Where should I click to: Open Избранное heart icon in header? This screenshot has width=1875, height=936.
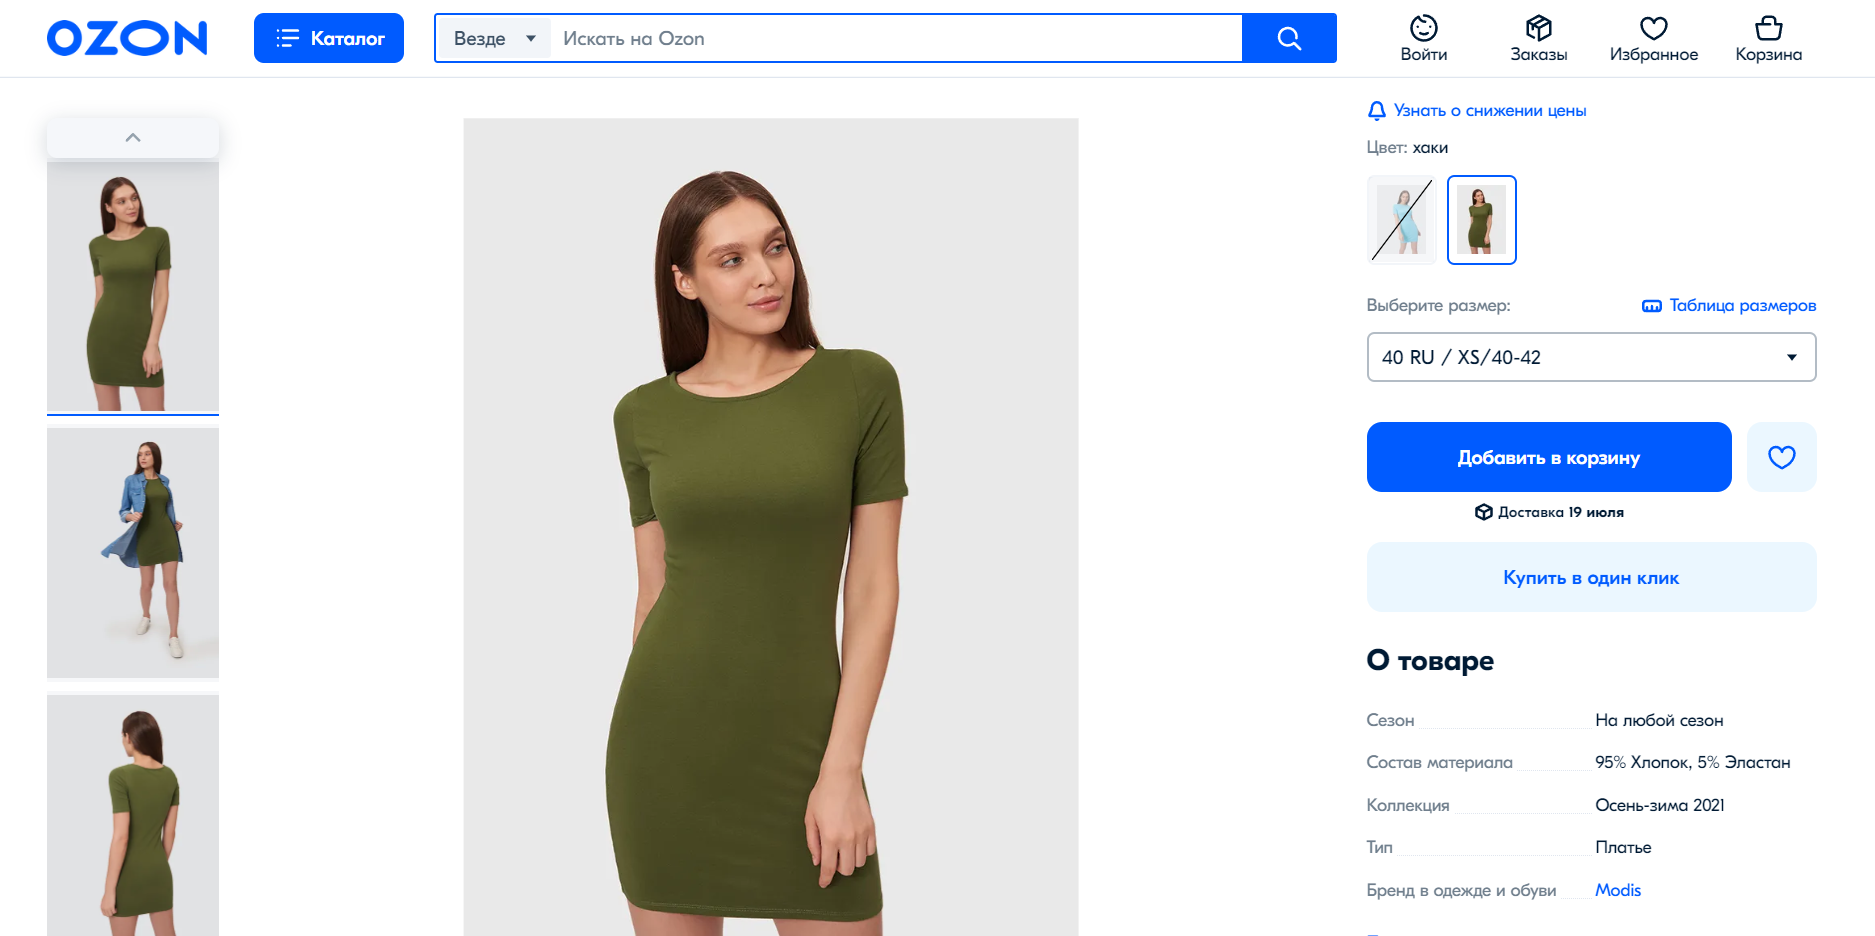(x=1654, y=27)
